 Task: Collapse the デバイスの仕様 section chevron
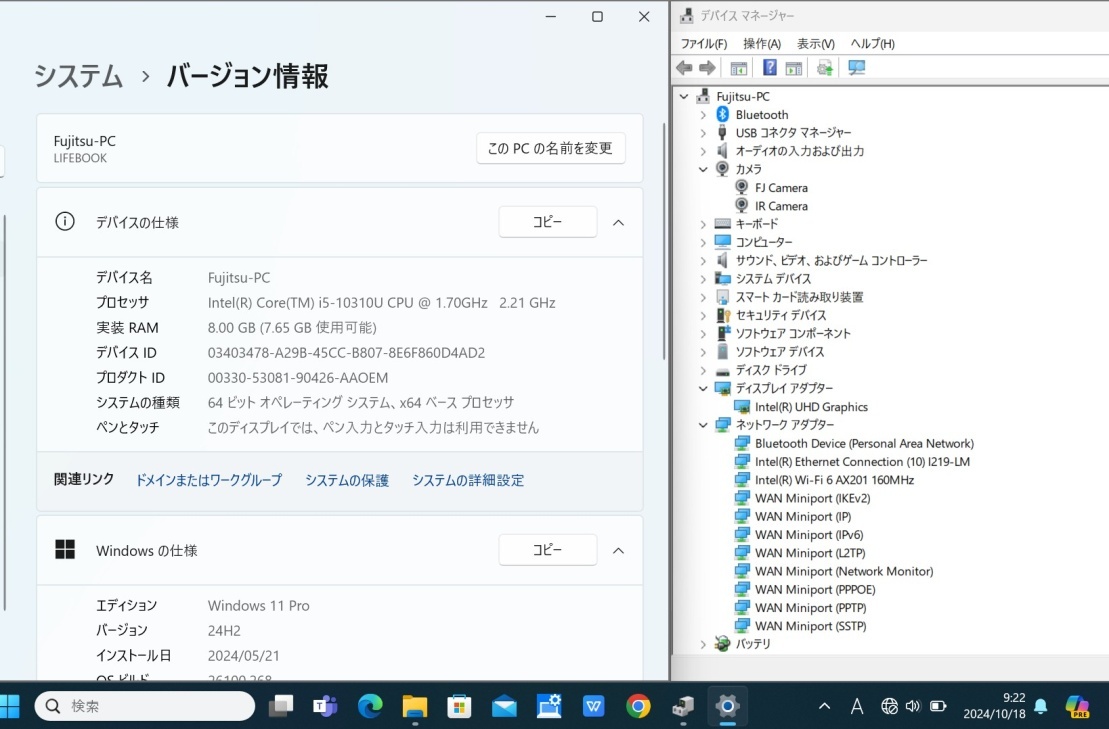pyautogui.click(x=618, y=223)
